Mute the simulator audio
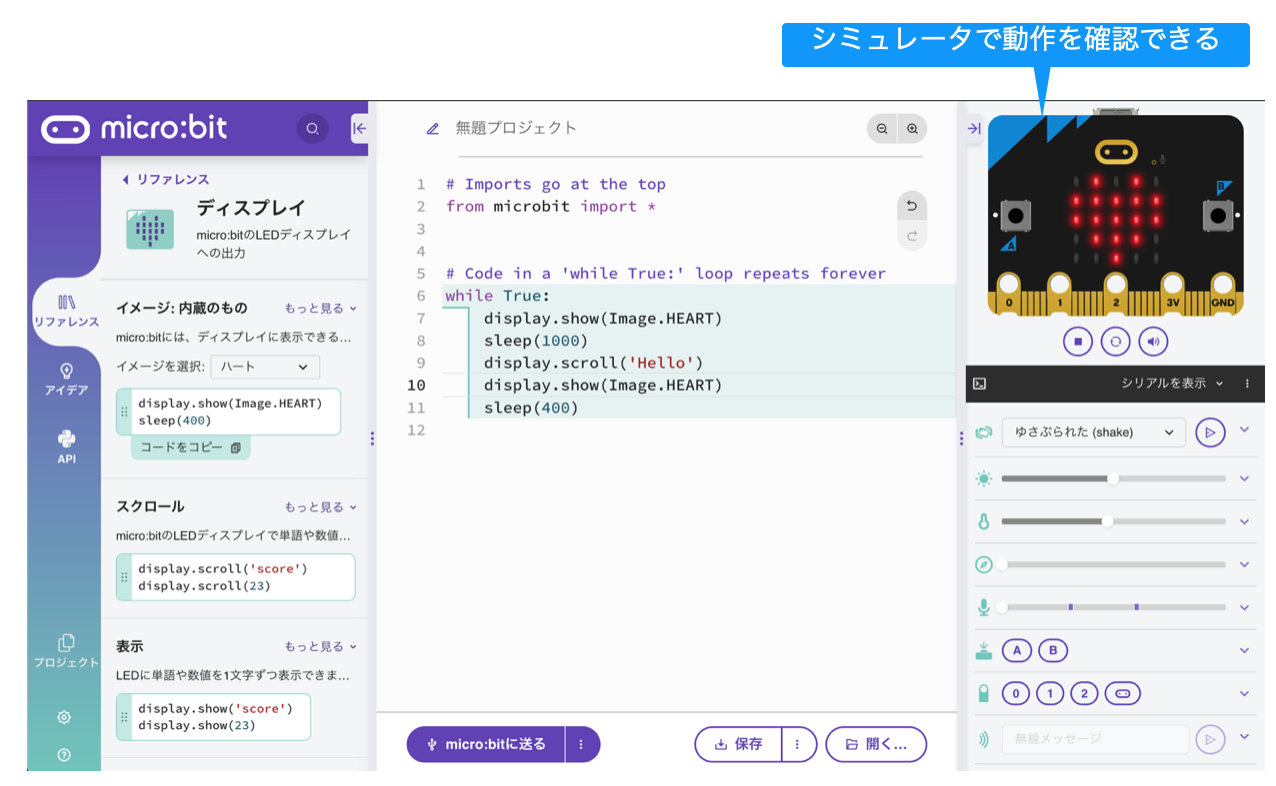Screen dimensions: 1276x786 tap(1152, 341)
